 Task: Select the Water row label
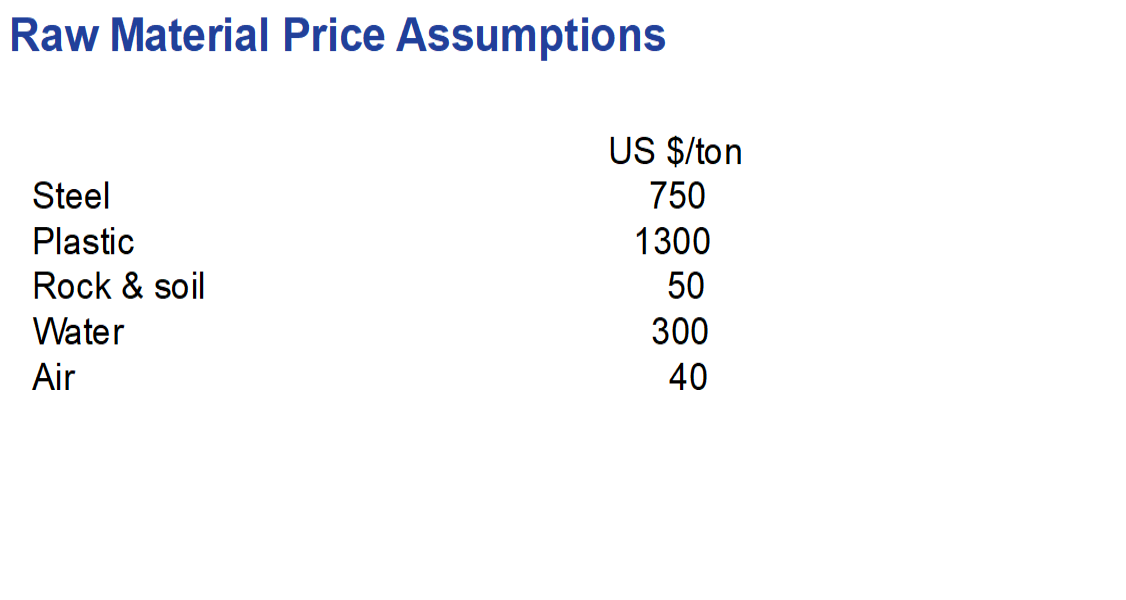point(78,332)
